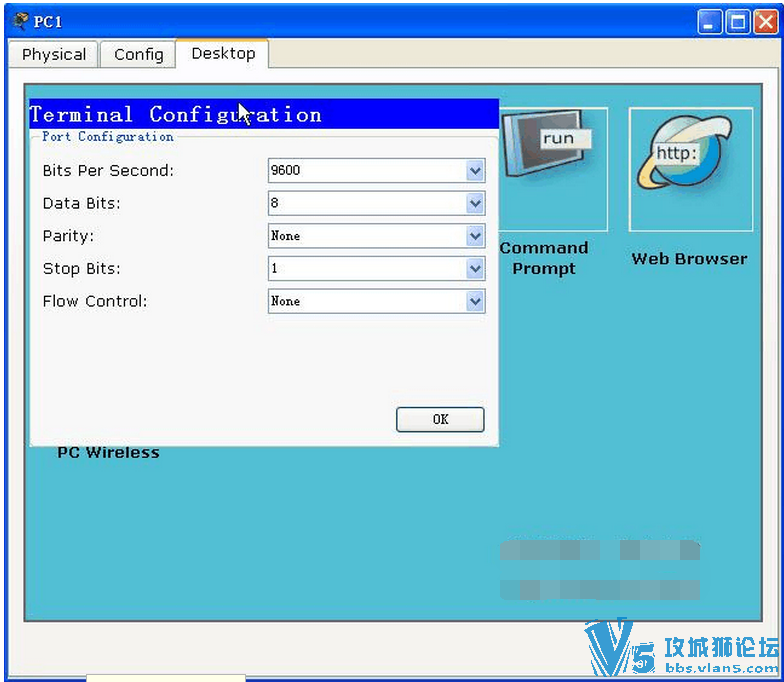Expand the Data Bits dropdown arrow
This screenshot has height=682, width=784.
point(475,204)
